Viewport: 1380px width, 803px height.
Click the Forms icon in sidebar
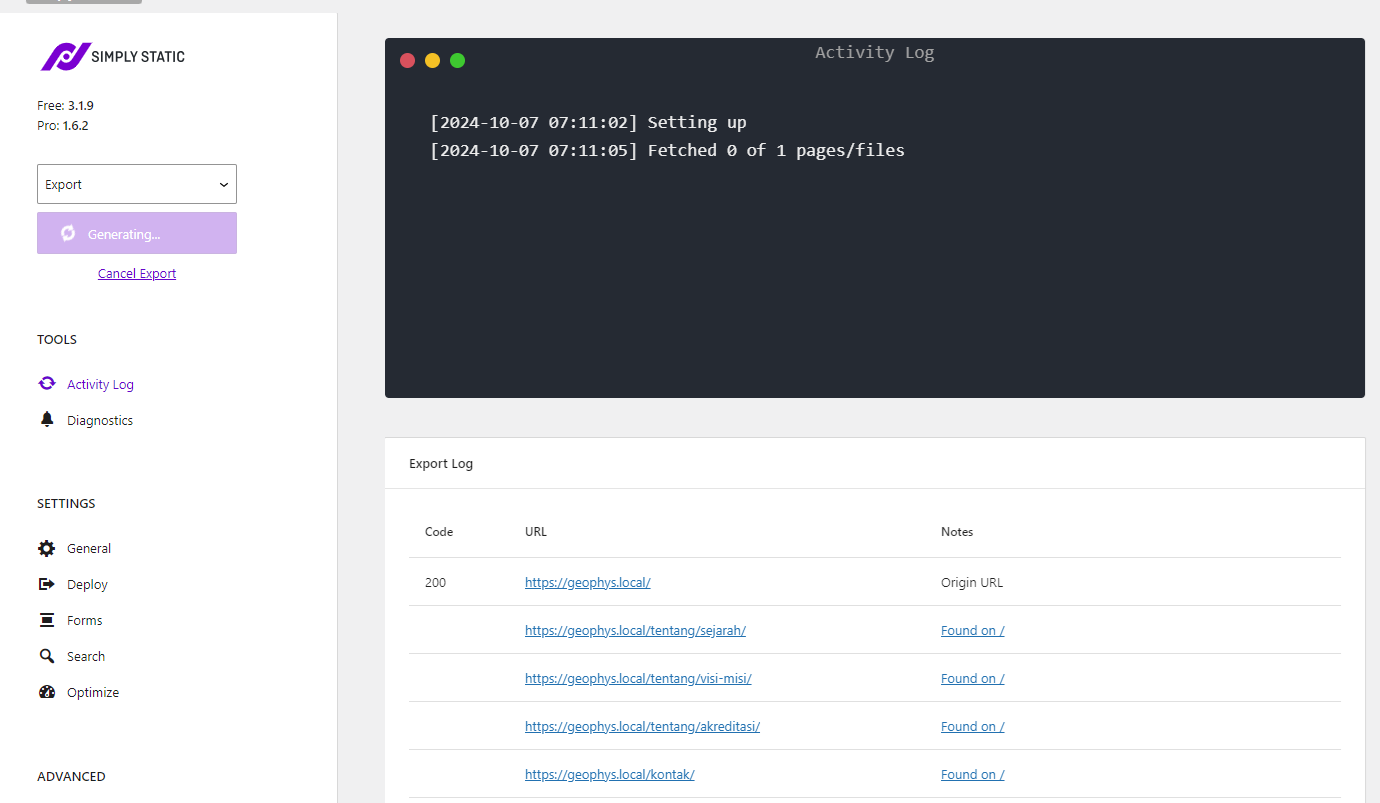coord(47,620)
